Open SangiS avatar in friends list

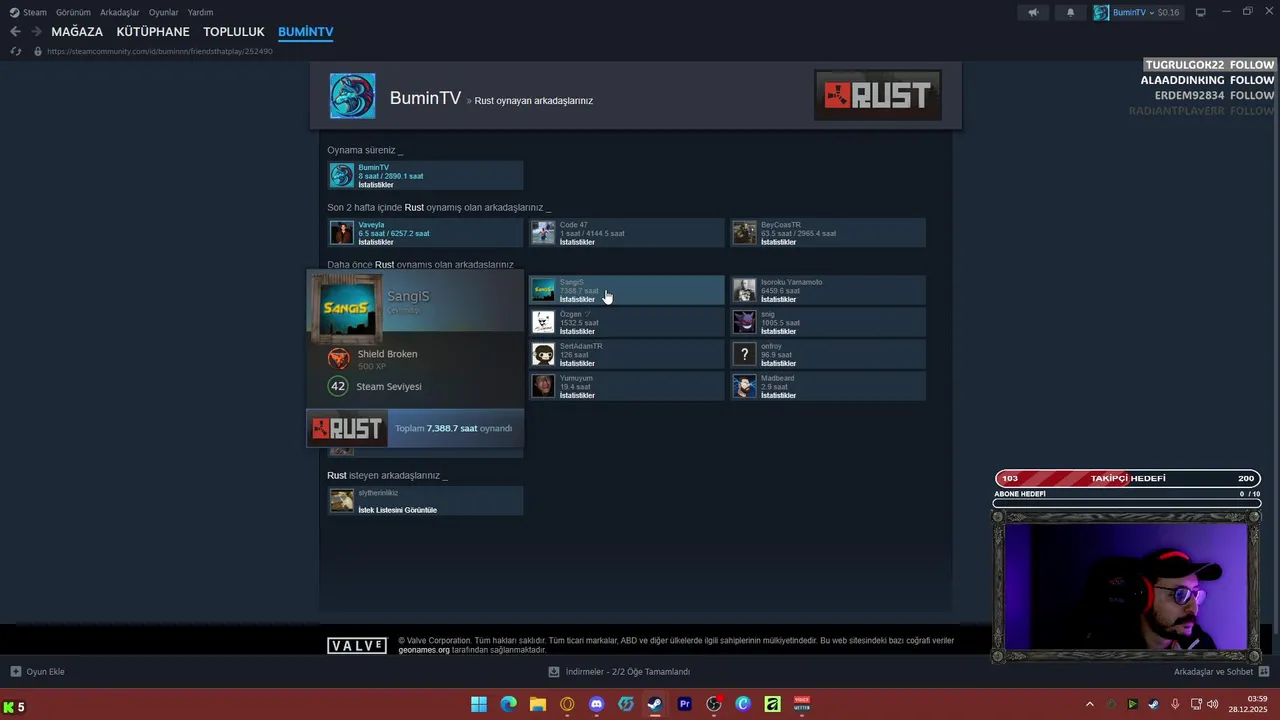coord(543,290)
